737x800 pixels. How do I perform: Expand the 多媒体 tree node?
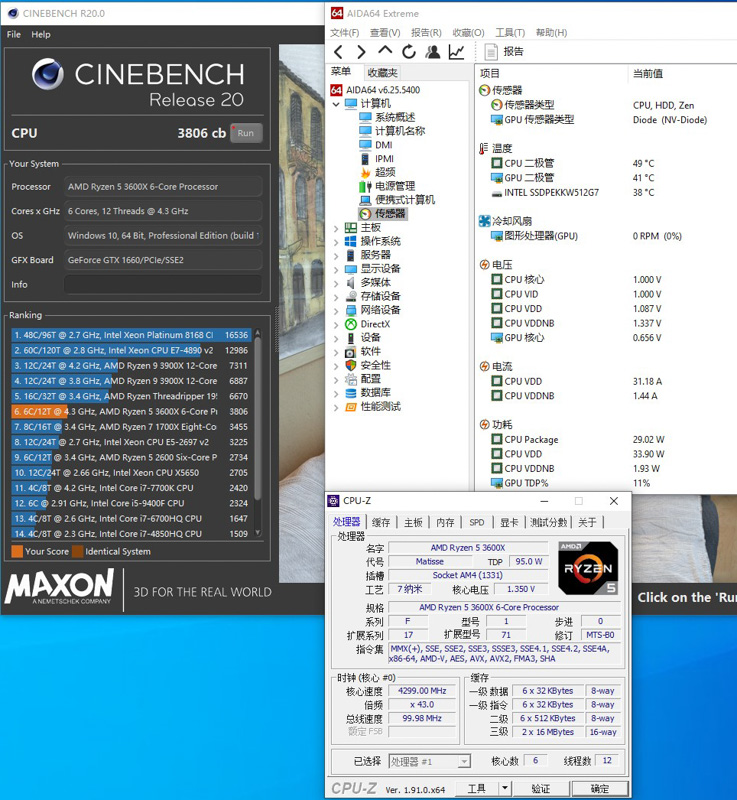(x=336, y=283)
